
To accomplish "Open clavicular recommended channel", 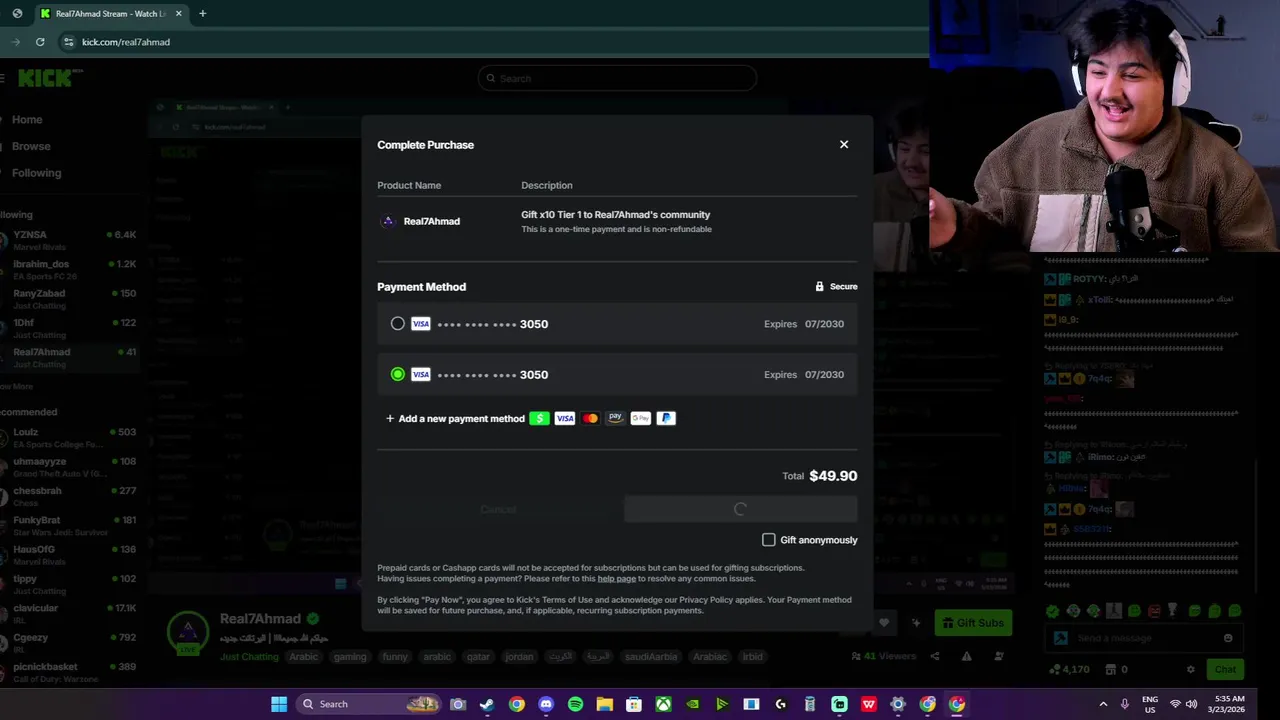I will [x=68, y=613].
